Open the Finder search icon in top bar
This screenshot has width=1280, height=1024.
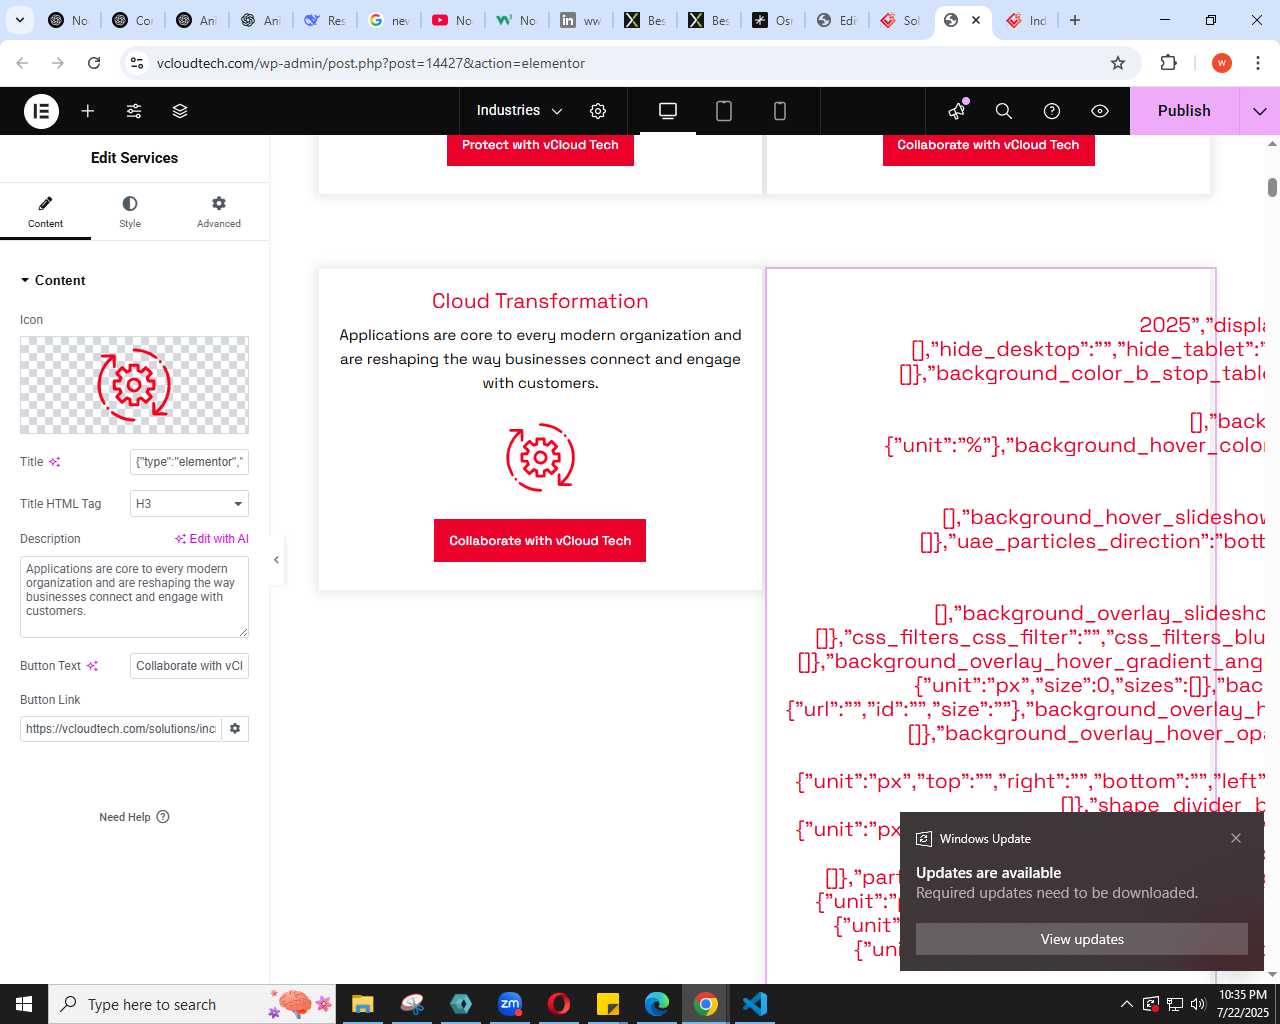(1004, 111)
